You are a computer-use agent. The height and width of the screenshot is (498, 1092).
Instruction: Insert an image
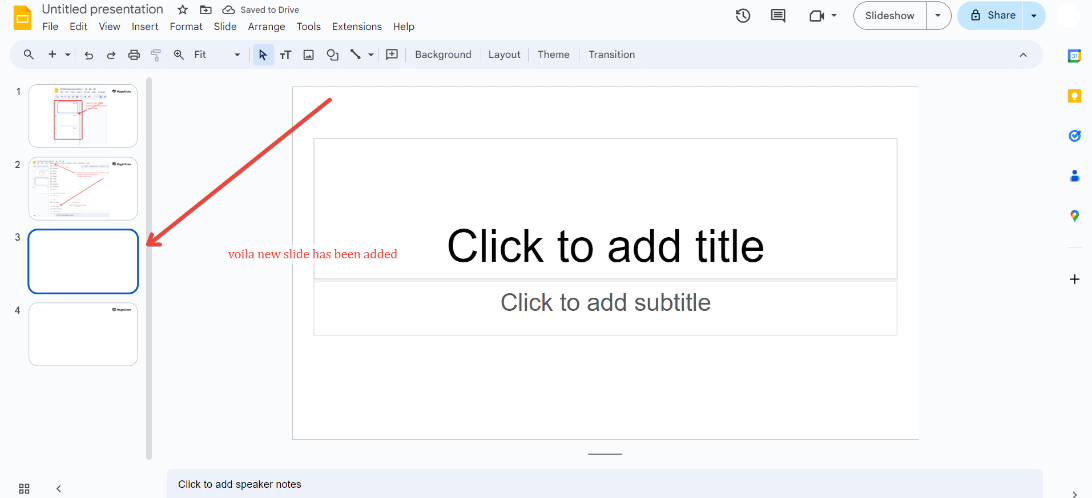click(309, 54)
